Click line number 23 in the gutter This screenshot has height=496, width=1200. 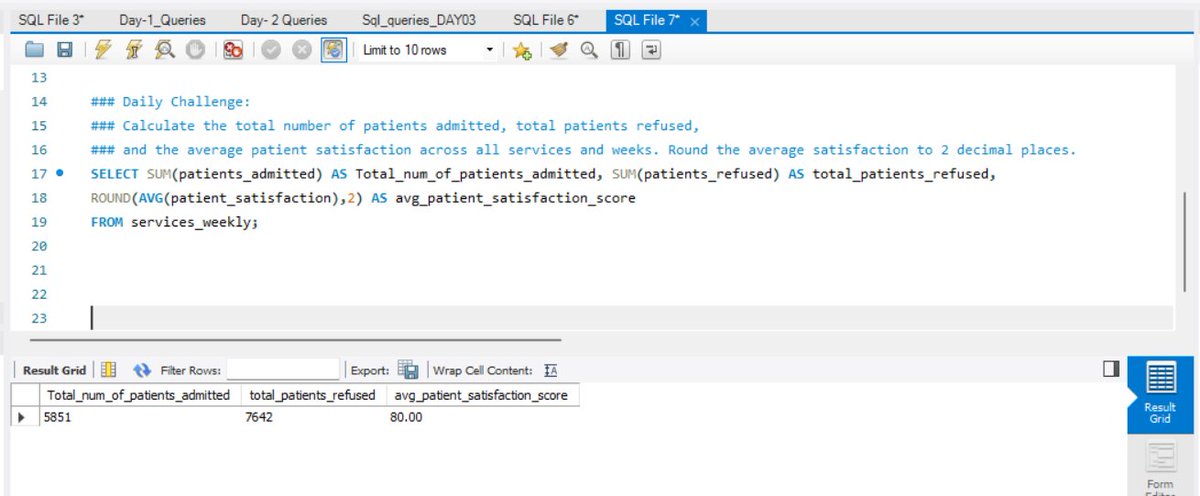point(40,318)
